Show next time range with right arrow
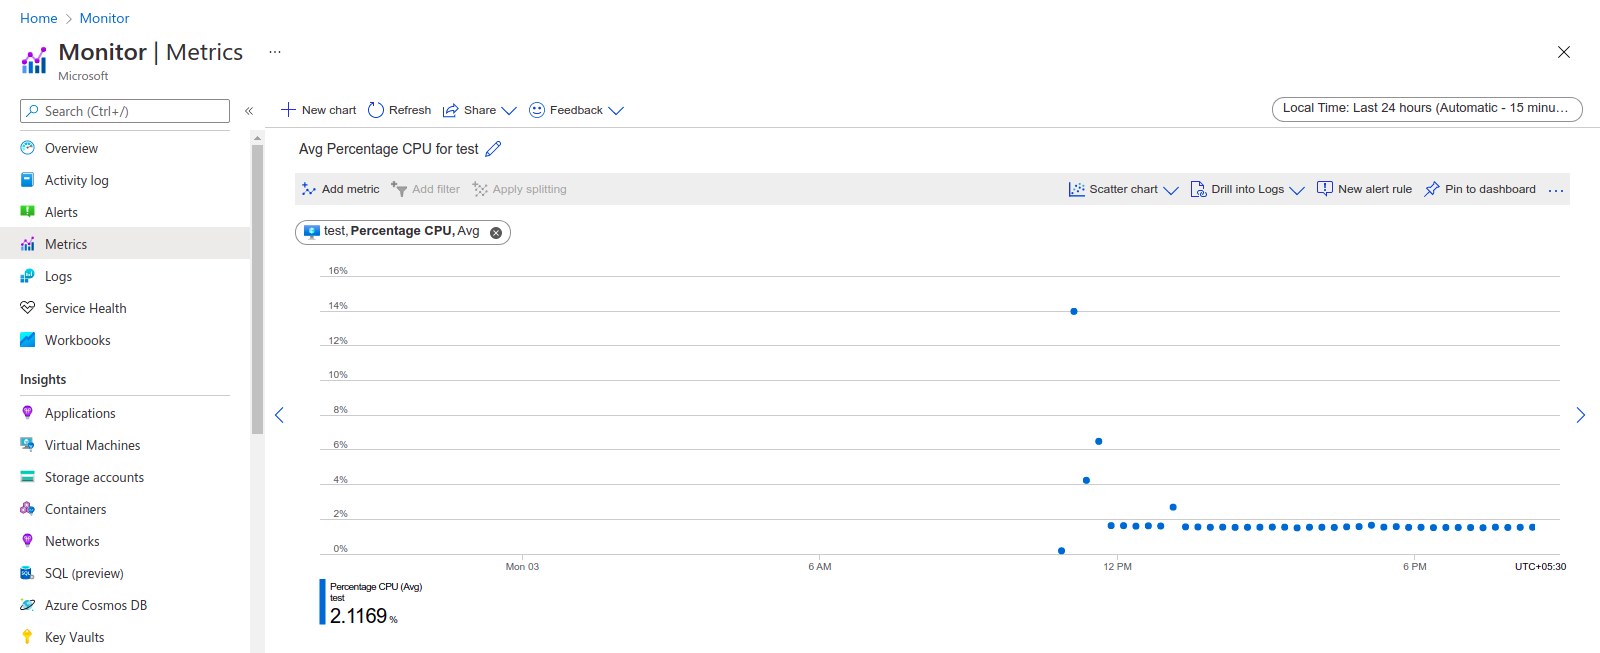 click(x=1581, y=415)
